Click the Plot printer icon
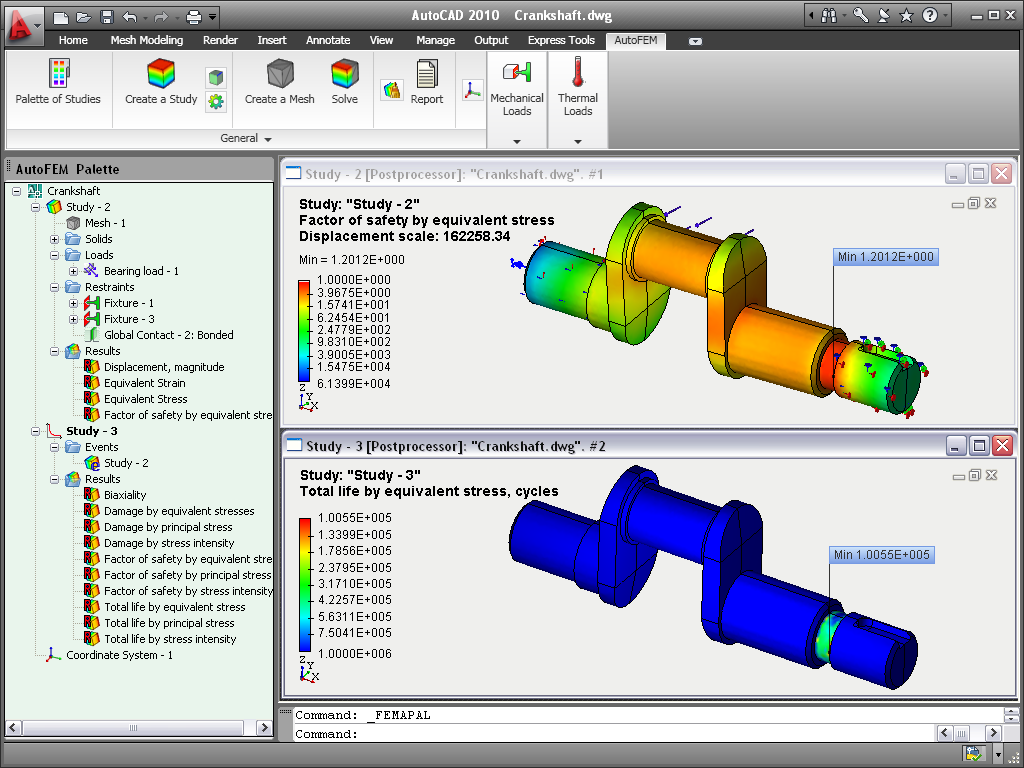The width and height of the screenshot is (1024, 768). tap(194, 17)
